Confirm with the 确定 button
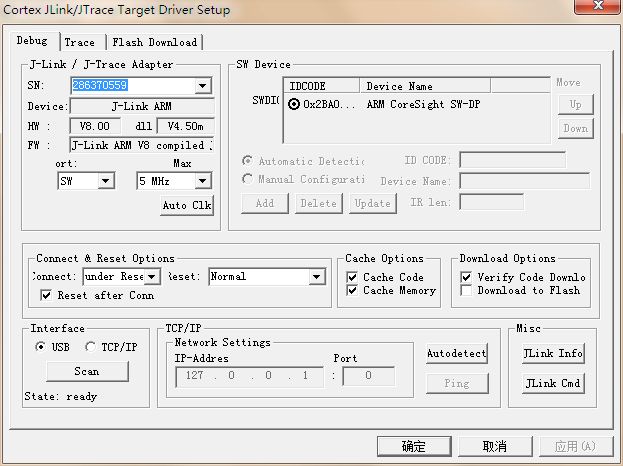623x466 pixels. coord(414,447)
